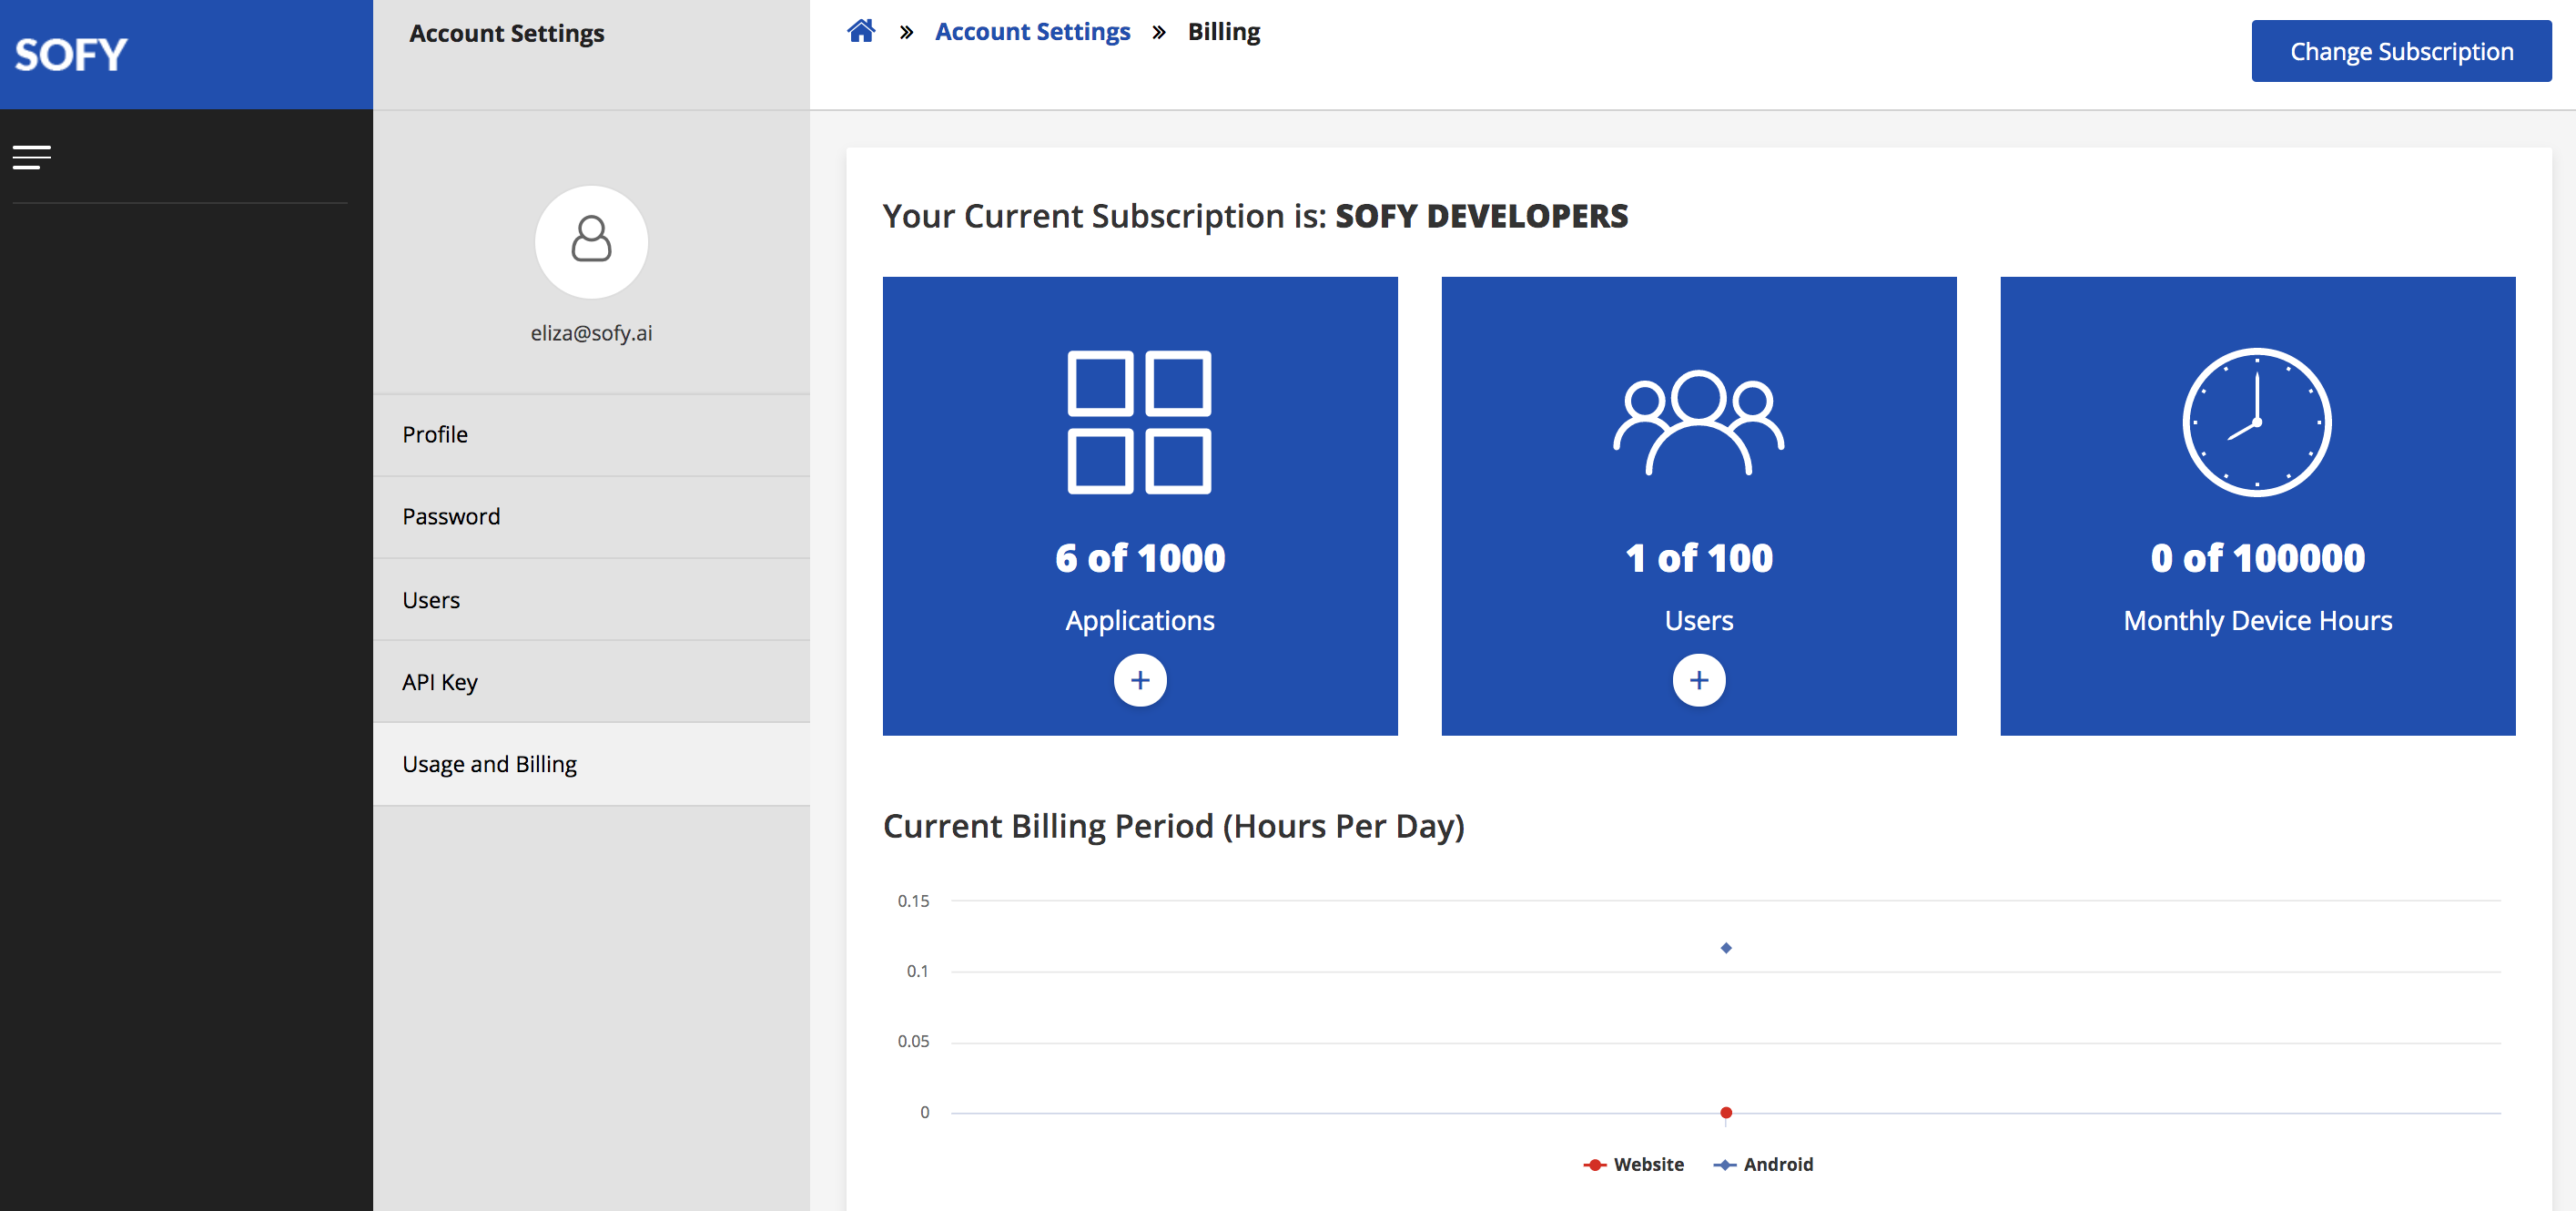
Task: Go to the home breadcrumb icon
Action: [861, 31]
